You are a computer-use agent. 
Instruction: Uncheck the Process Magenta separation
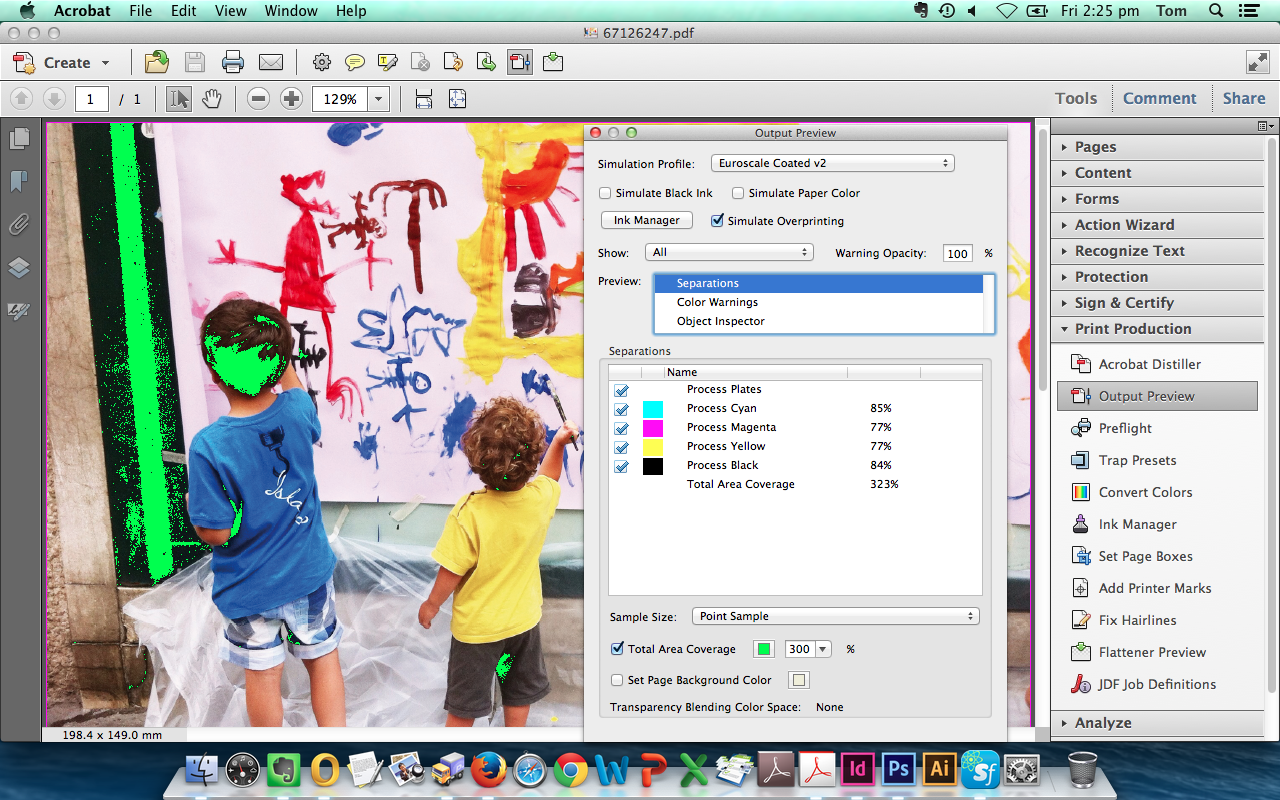point(621,427)
